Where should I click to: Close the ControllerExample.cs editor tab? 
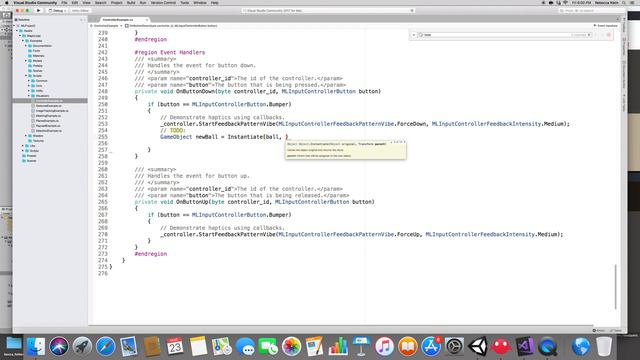(x=147, y=19)
